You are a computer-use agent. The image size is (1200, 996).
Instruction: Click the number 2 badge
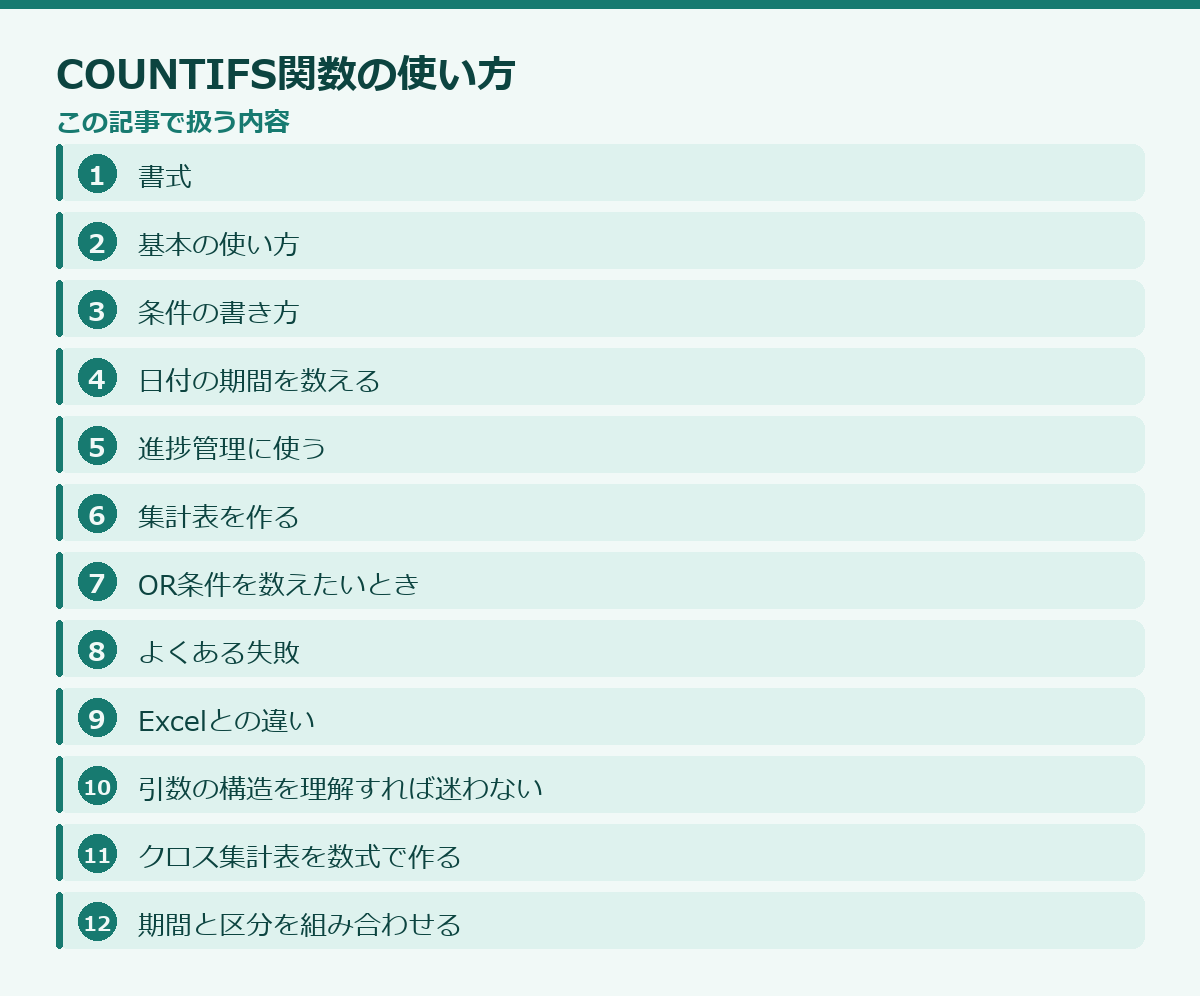click(97, 244)
